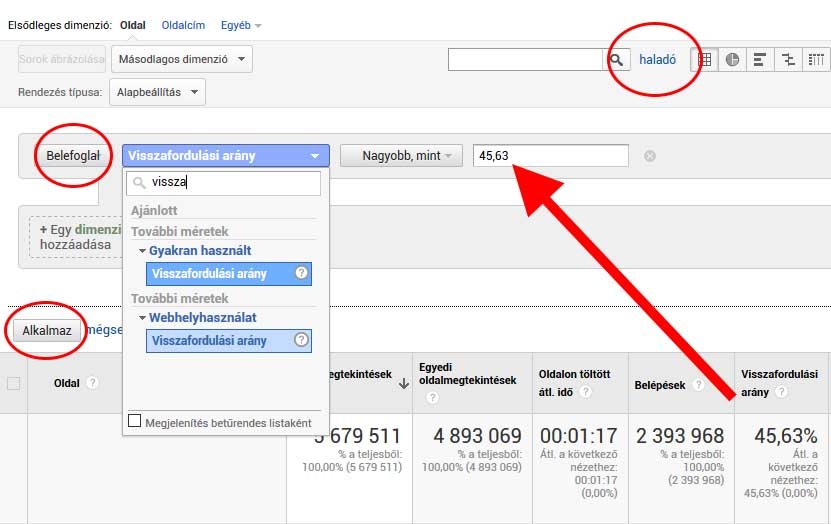Expand the Alapbeállítás sort type dropdown
Screen dimensions: 831x524
[x=156, y=93]
